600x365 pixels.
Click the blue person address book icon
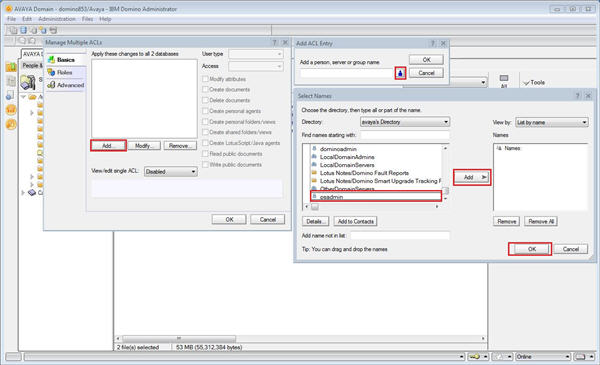400,73
